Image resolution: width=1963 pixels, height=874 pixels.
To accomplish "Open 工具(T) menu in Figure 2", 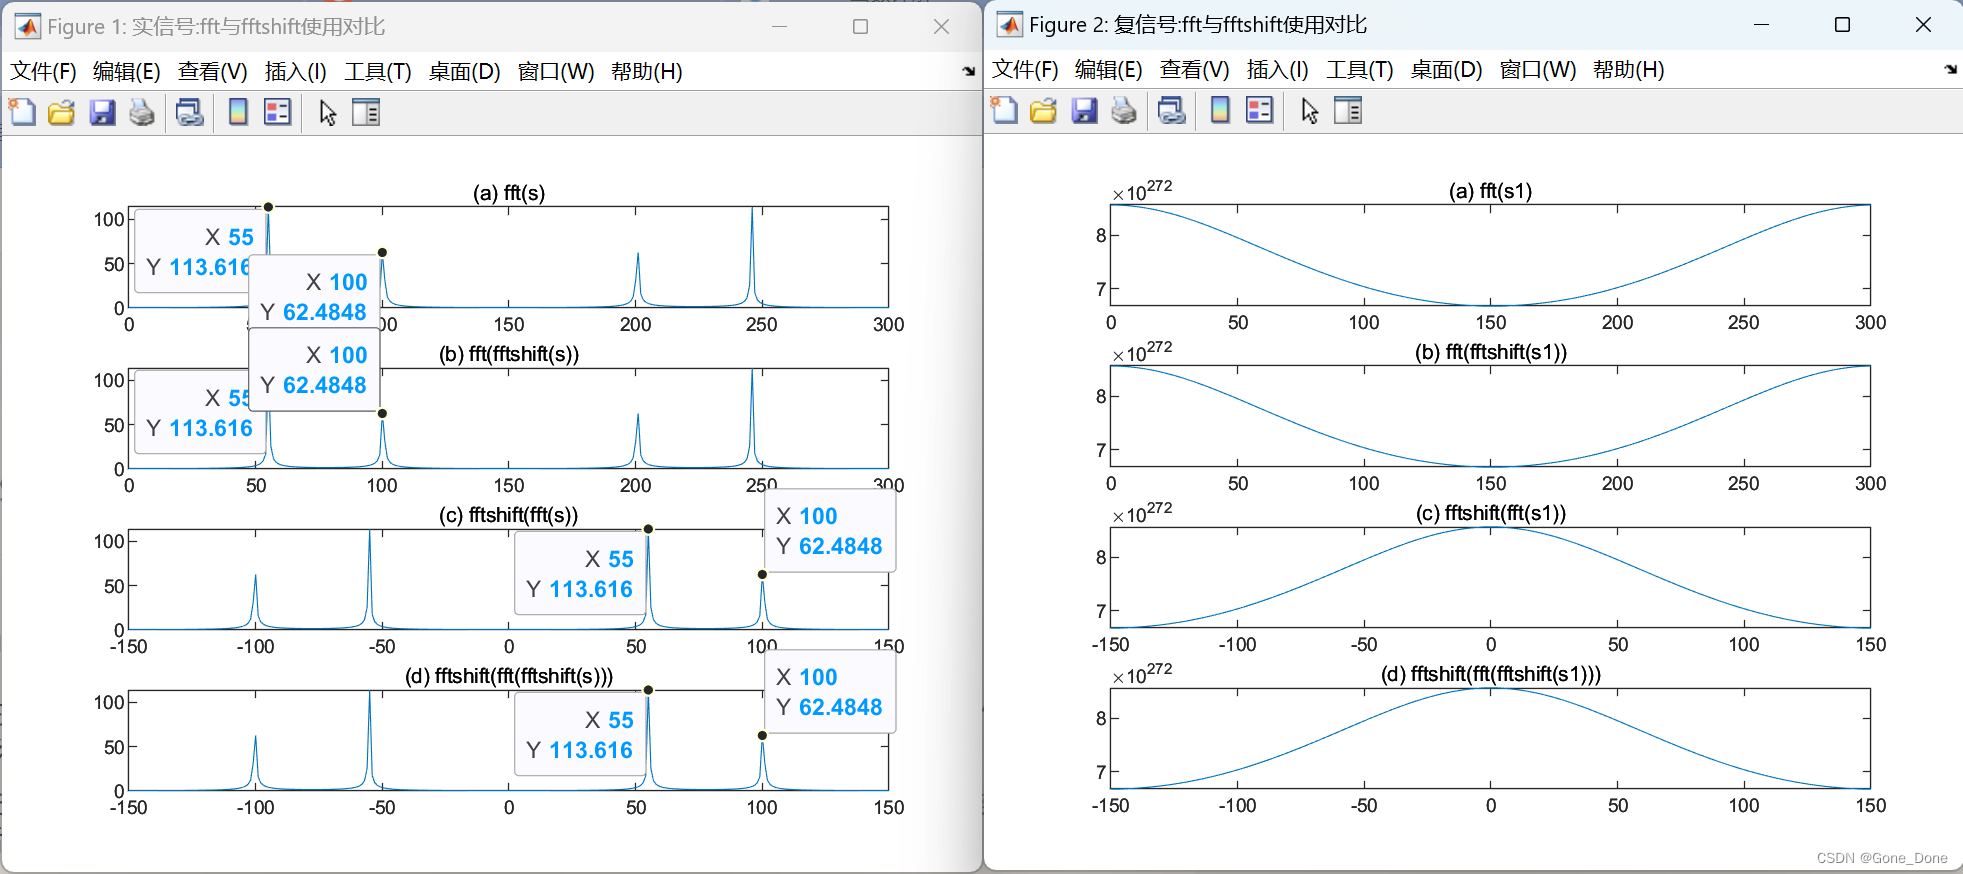I will (x=1360, y=70).
